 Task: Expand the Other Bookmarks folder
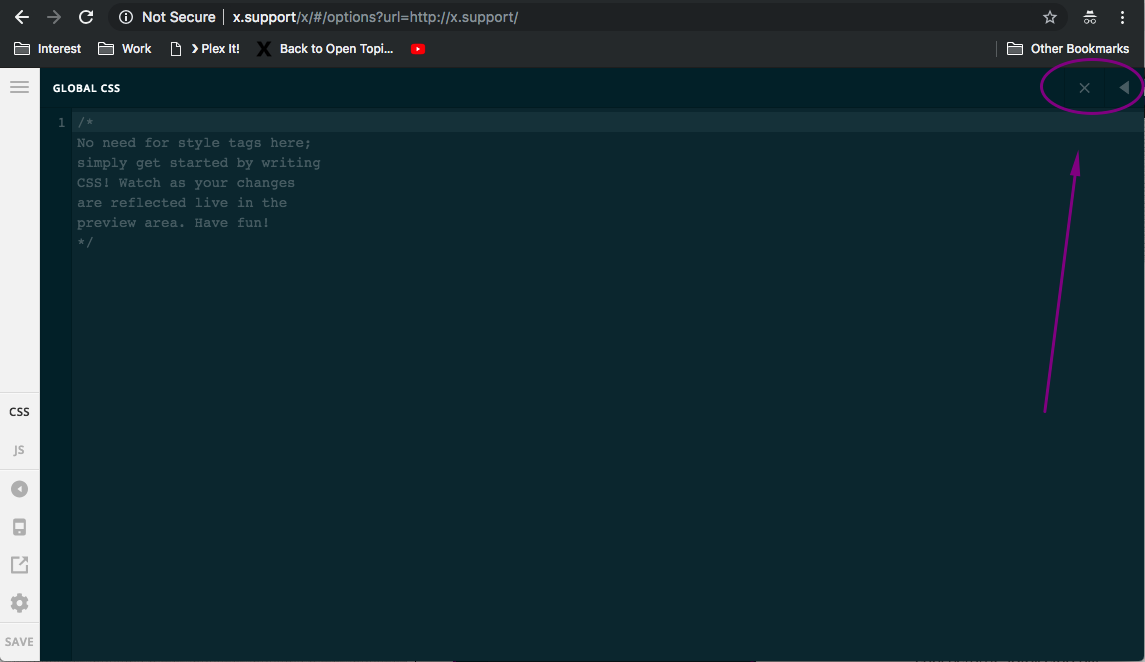(x=1068, y=48)
